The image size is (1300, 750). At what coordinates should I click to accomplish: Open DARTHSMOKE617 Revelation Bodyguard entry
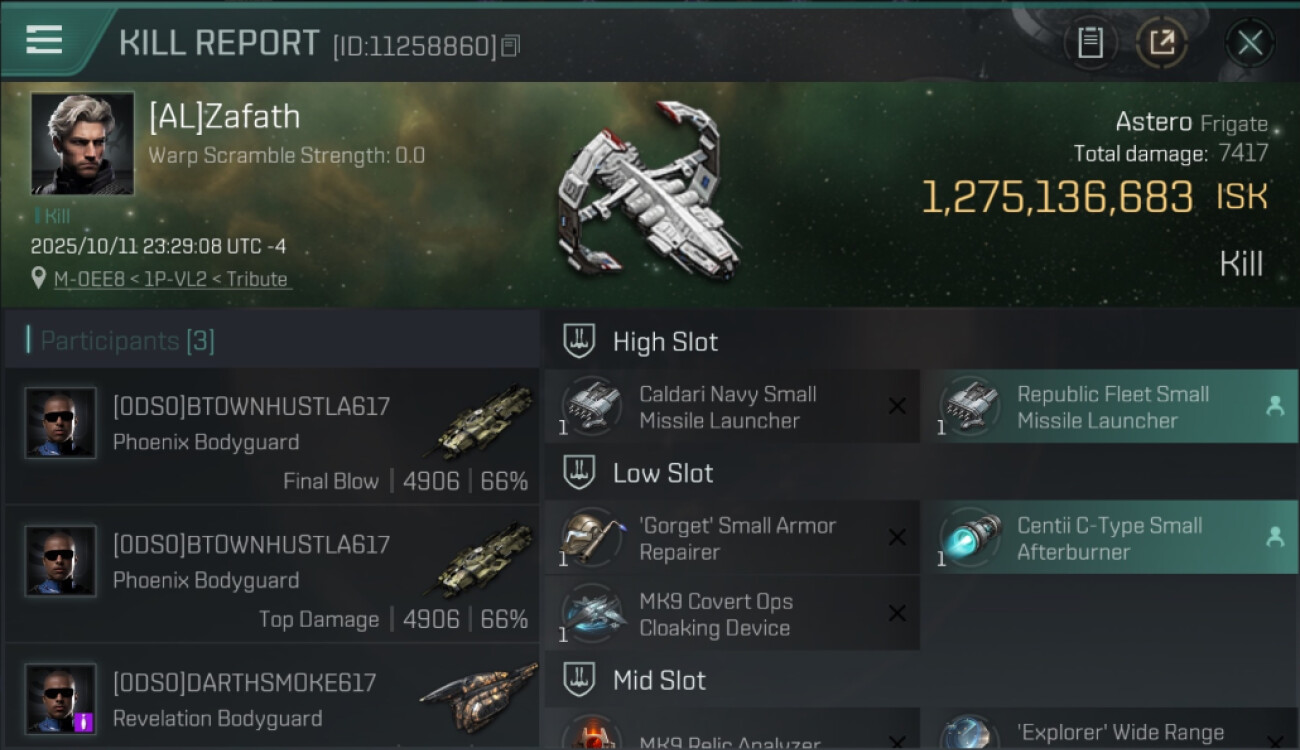coord(271,698)
